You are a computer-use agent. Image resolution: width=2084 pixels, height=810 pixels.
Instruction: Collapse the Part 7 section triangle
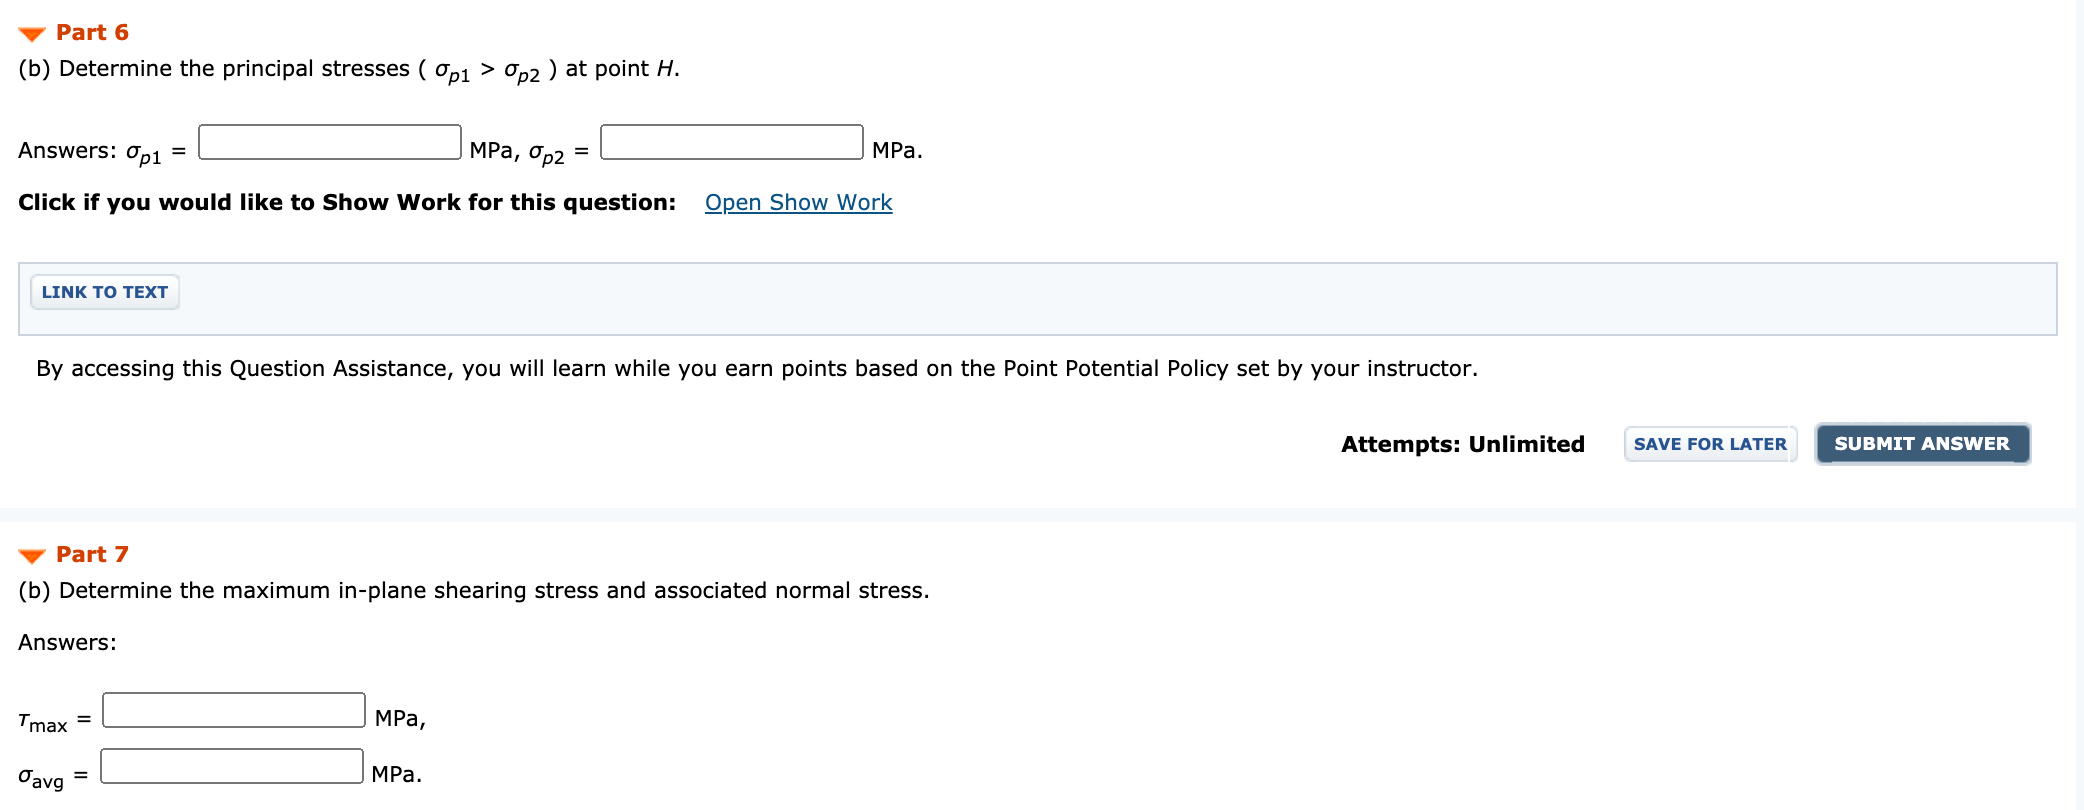(32, 556)
